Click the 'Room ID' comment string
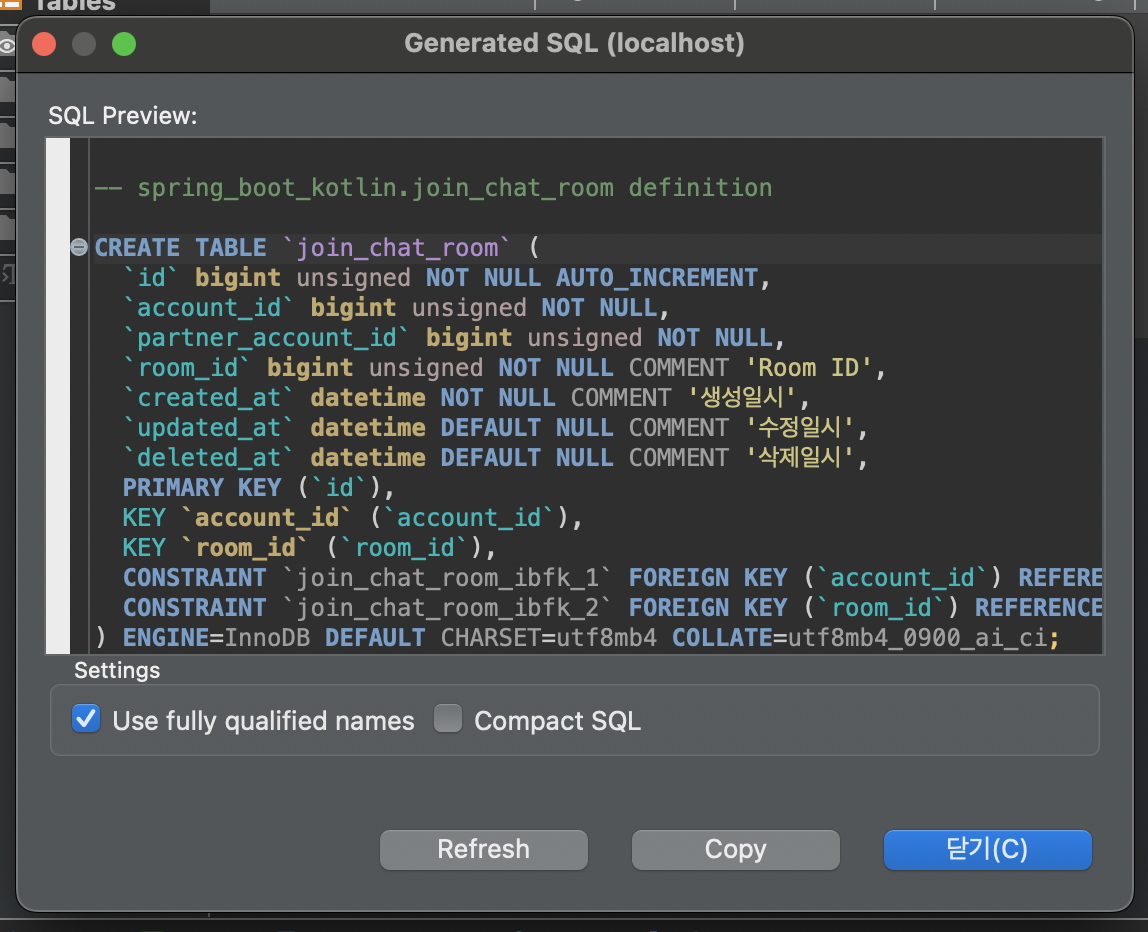The height and width of the screenshot is (932, 1148). pos(809,368)
